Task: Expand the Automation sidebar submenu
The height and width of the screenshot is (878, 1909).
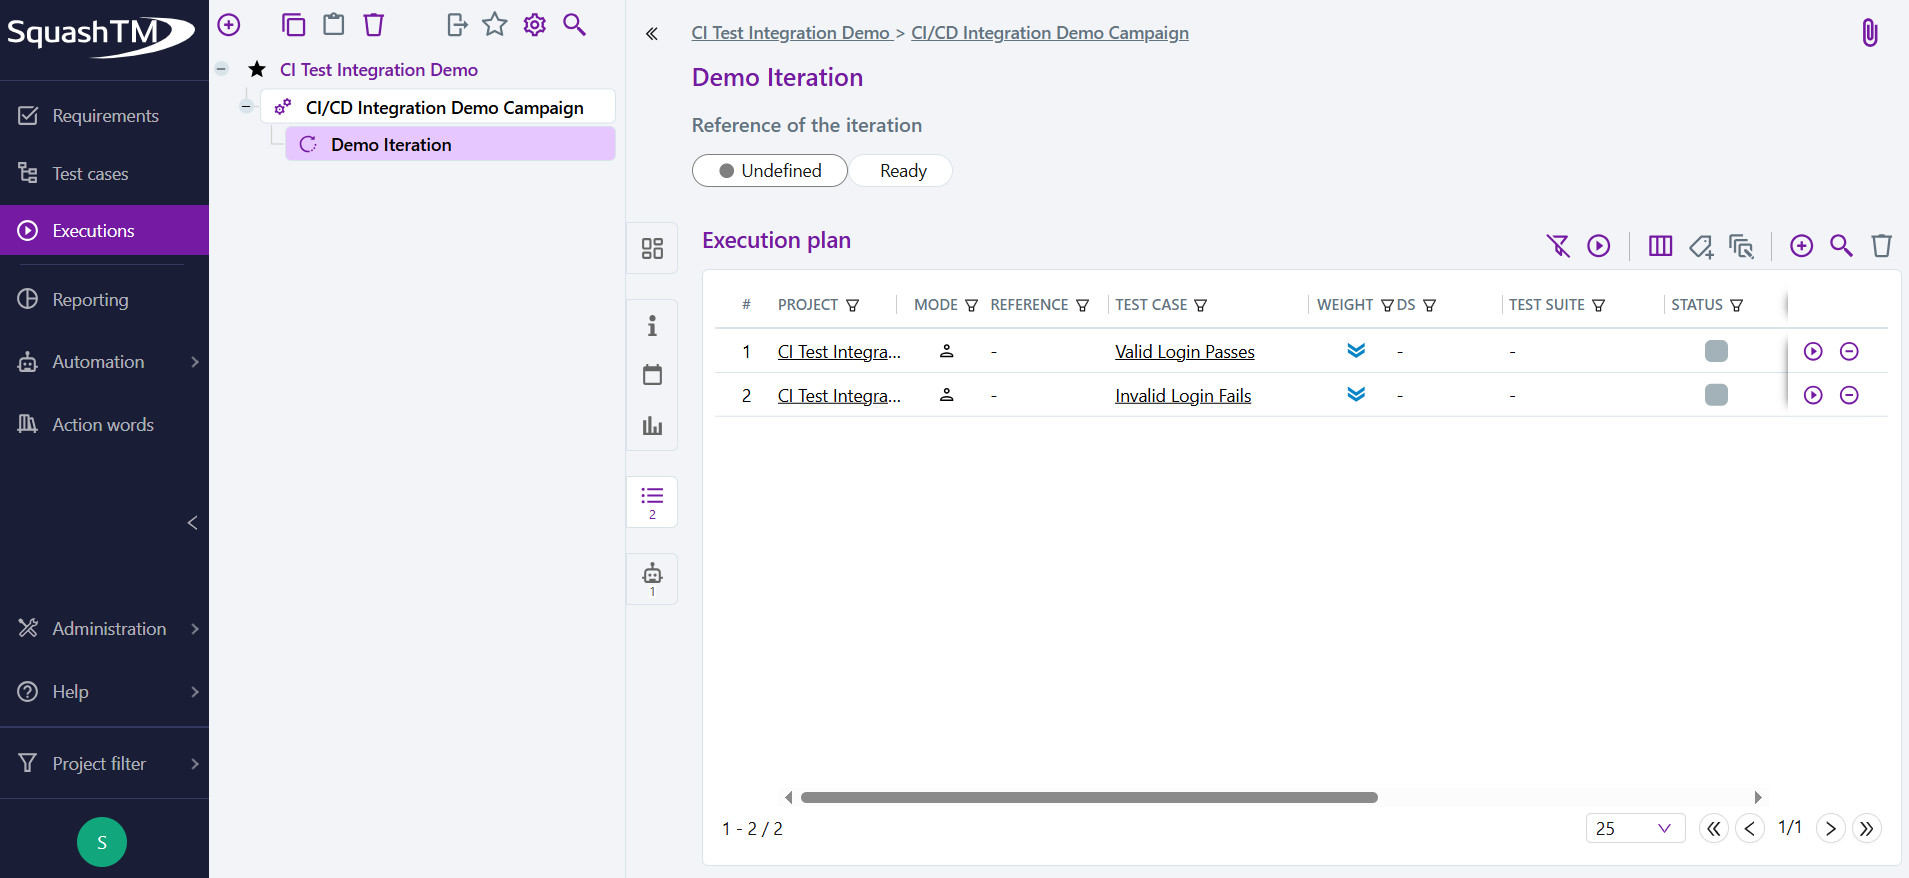Action: pos(194,362)
